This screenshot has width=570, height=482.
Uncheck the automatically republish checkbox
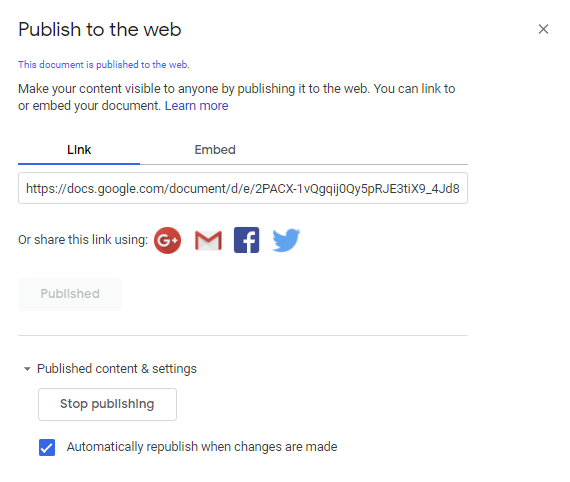pyautogui.click(x=47, y=447)
